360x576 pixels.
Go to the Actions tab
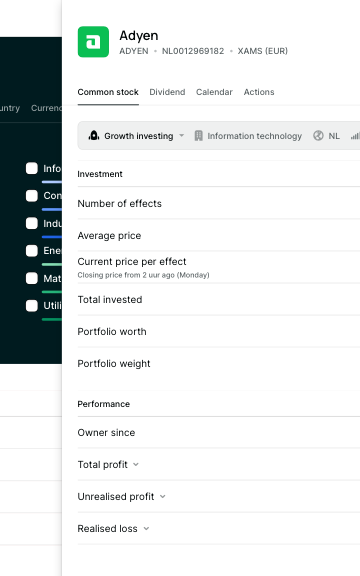click(x=259, y=92)
